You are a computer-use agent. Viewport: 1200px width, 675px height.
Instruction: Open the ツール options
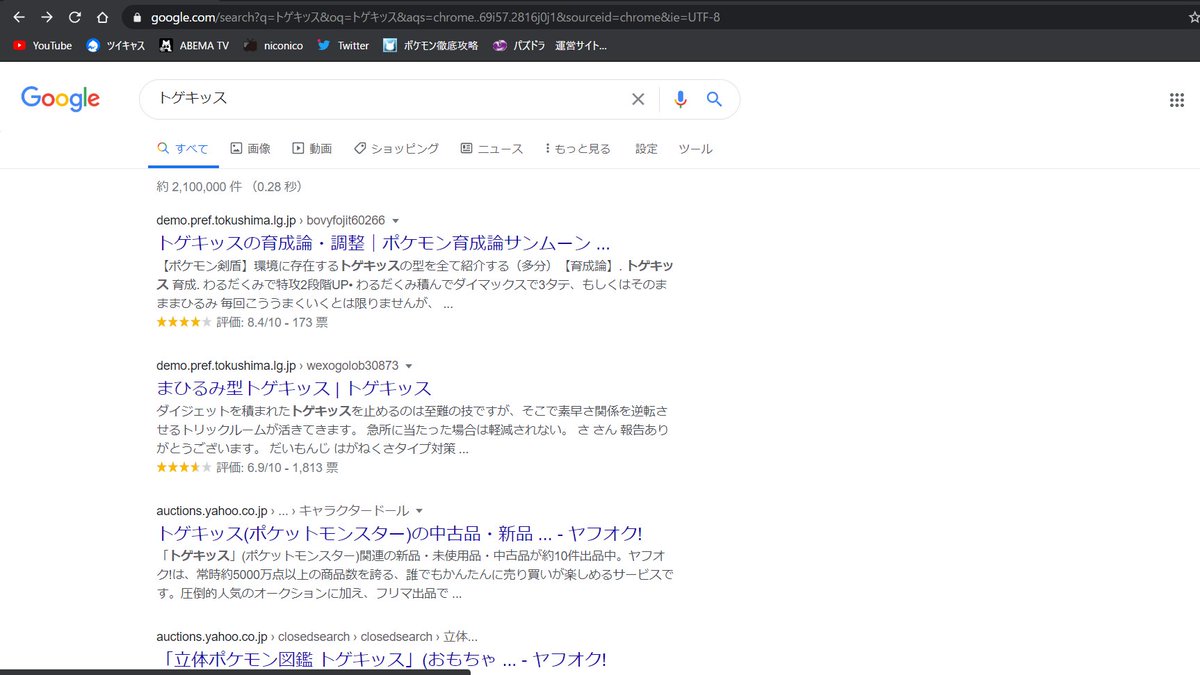tap(695, 149)
